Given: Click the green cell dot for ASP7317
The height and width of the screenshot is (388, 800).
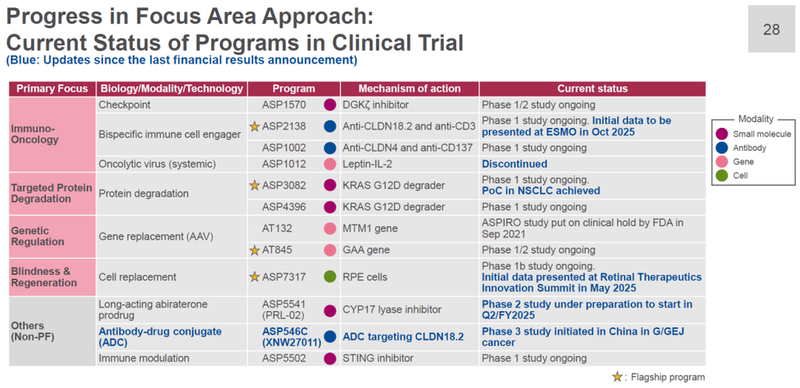Looking at the screenshot, I should [330, 277].
